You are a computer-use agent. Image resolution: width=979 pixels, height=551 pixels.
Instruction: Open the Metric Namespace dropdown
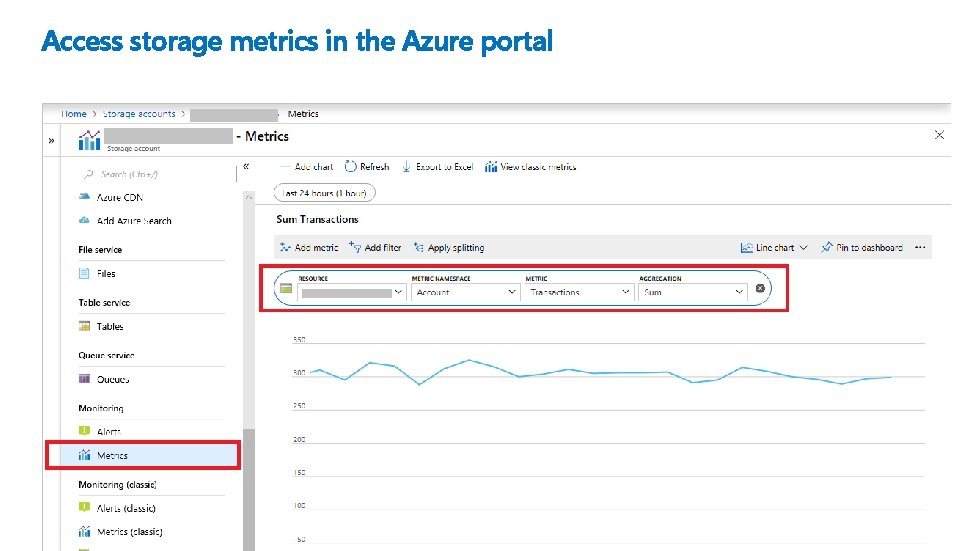tap(465, 292)
